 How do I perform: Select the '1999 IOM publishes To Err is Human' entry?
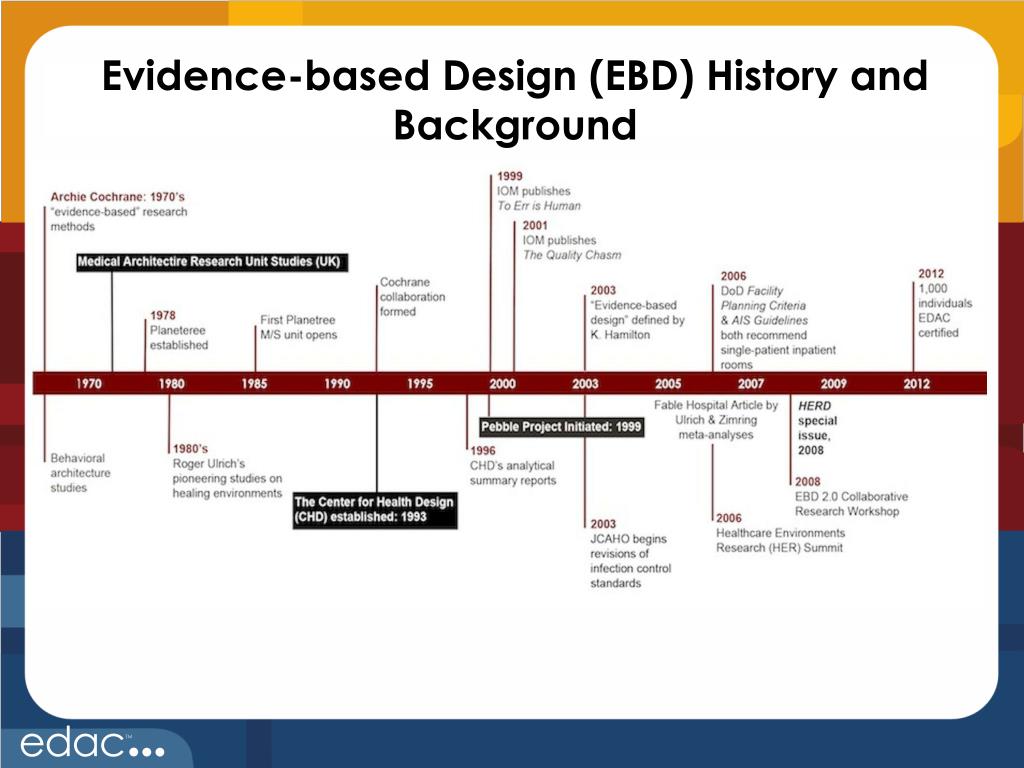(x=538, y=191)
